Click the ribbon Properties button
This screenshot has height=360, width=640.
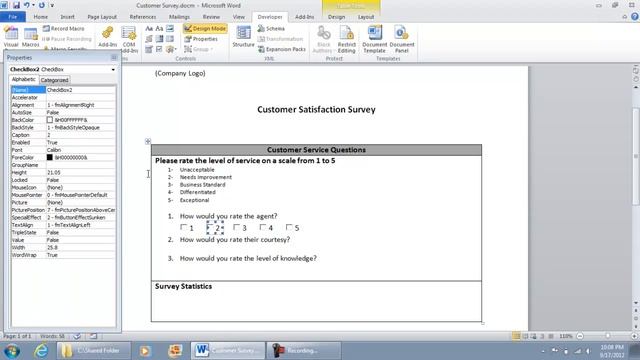pos(201,39)
